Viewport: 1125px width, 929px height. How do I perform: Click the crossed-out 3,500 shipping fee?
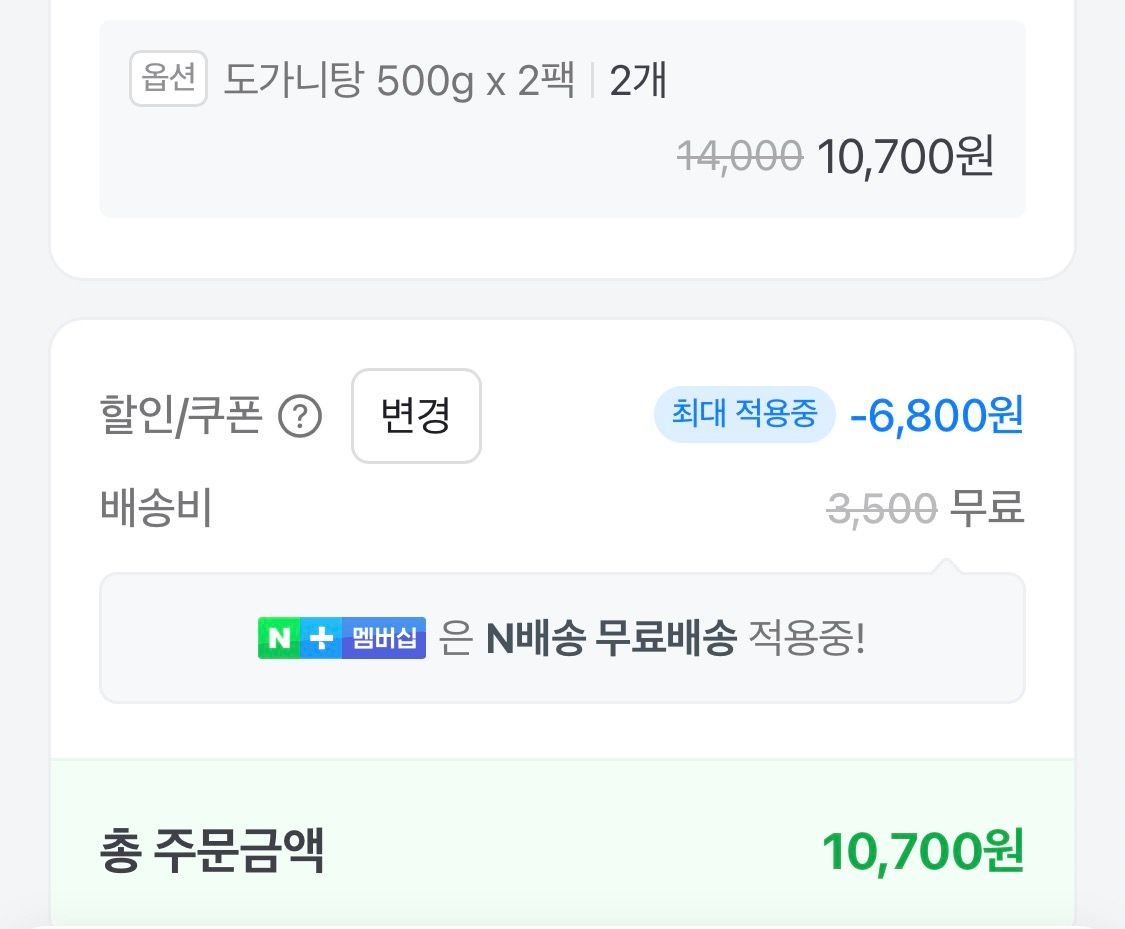tap(882, 509)
